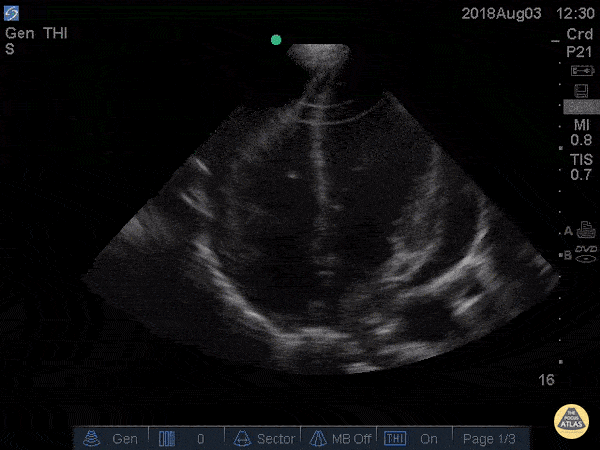Toggle the MB Off softkey
The height and width of the screenshot is (450, 600).
click(339, 439)
